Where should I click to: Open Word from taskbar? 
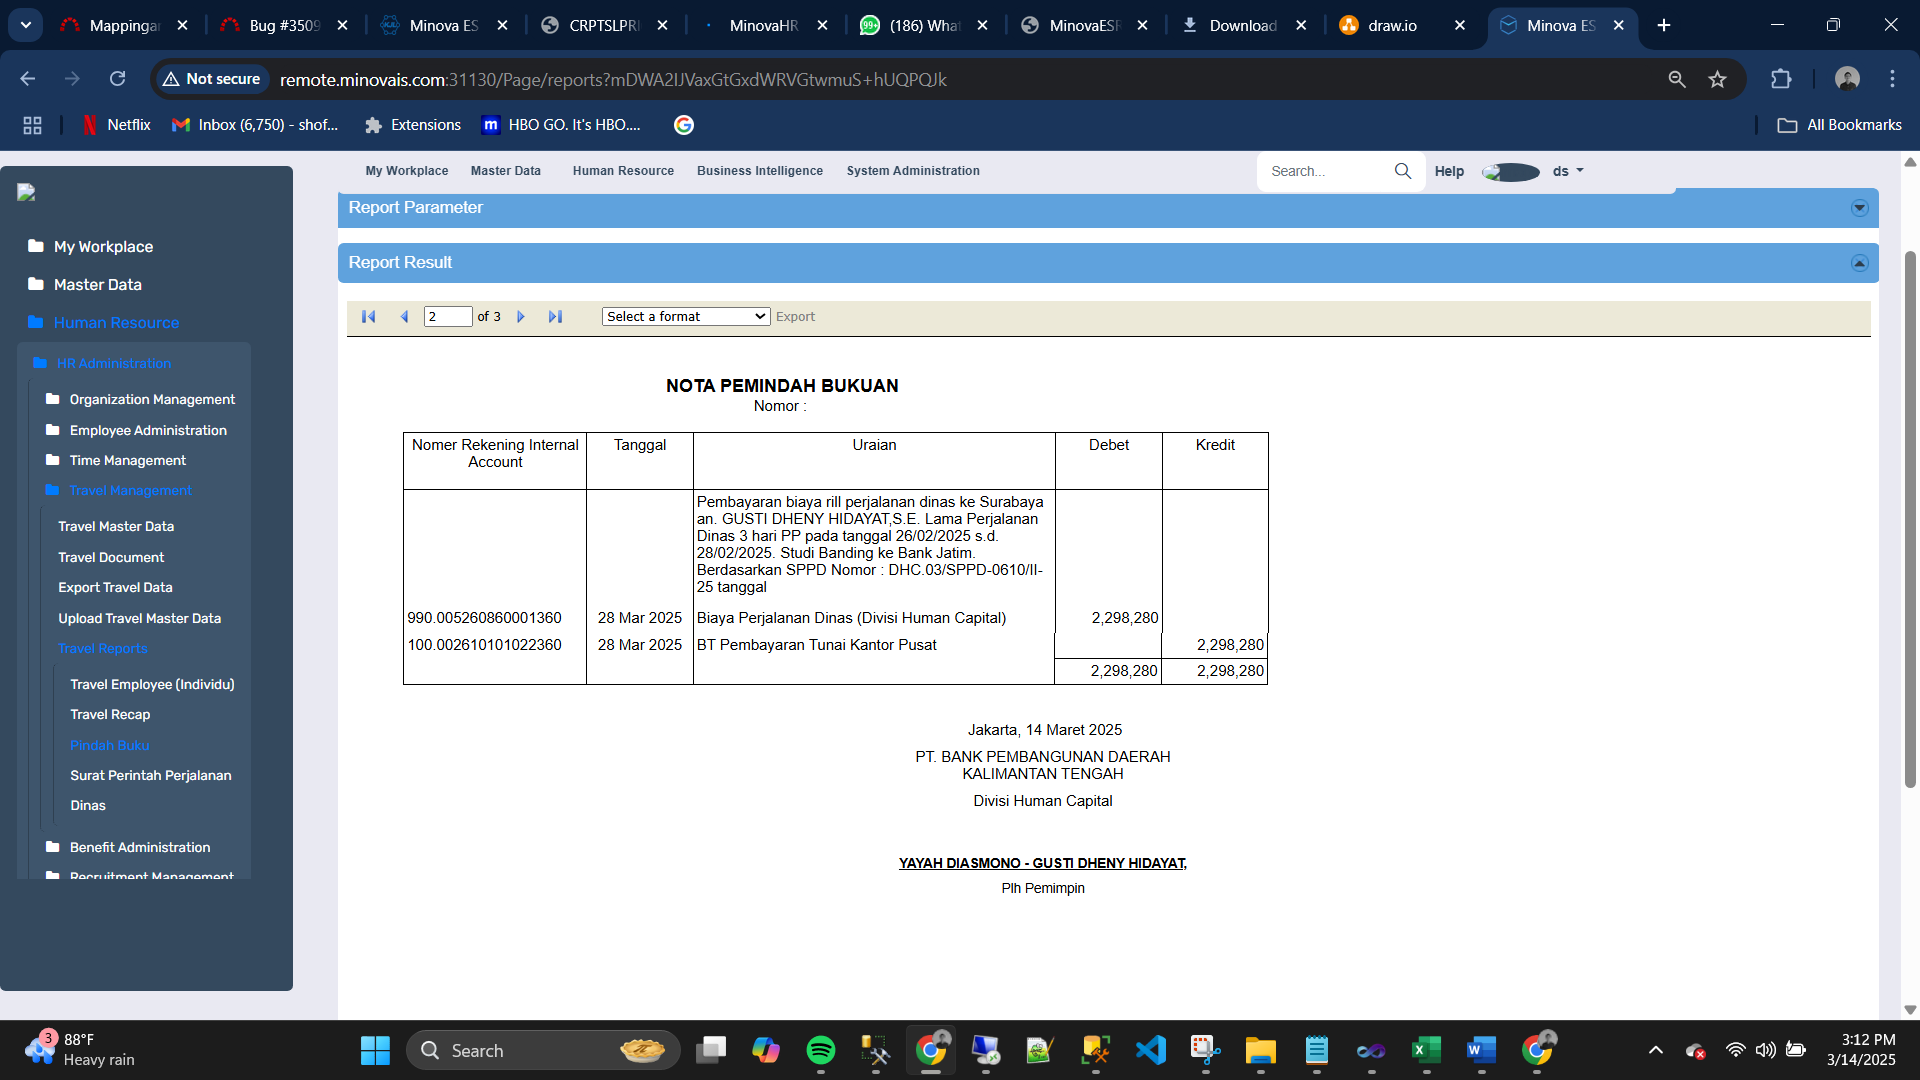click(x=1481, y=1050)
